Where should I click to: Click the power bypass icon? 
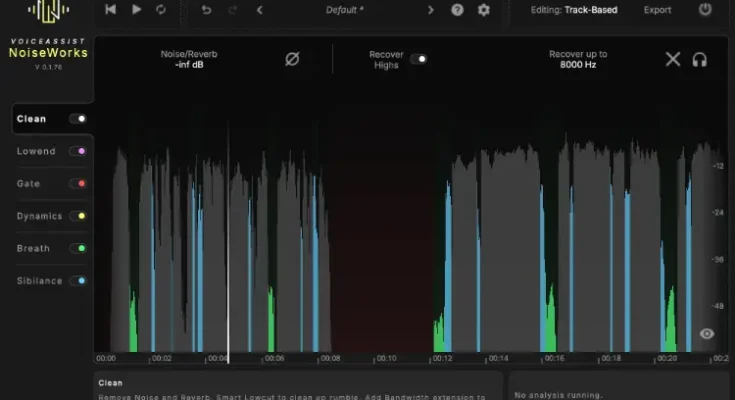click(x=705, y=10)
